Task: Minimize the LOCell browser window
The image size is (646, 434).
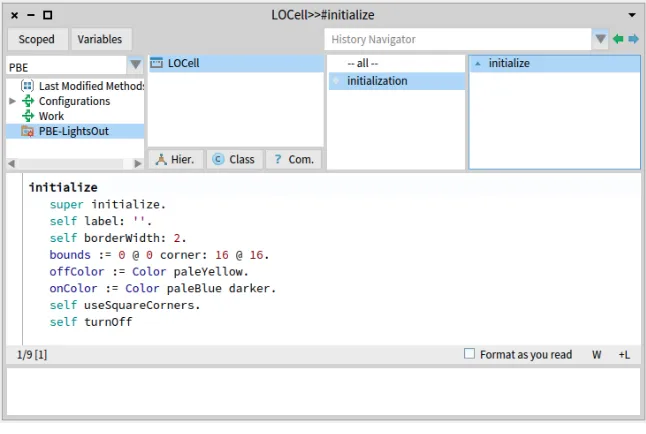Action: pos(31,15)
